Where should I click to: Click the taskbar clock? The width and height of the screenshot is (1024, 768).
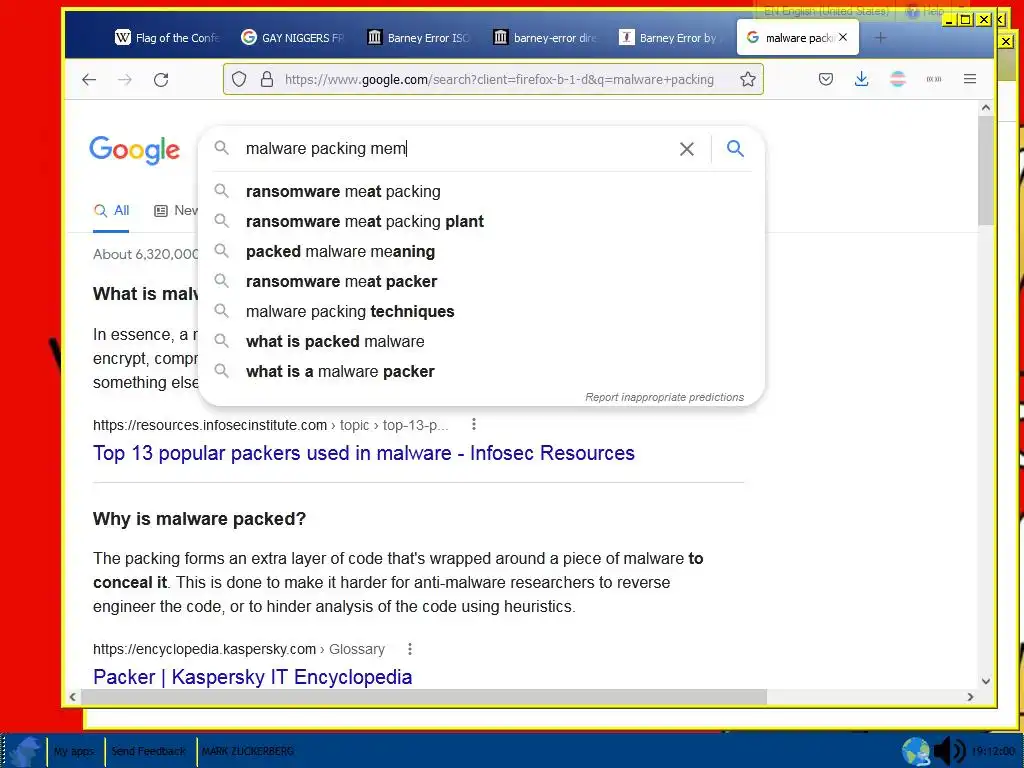pos(993,752)
